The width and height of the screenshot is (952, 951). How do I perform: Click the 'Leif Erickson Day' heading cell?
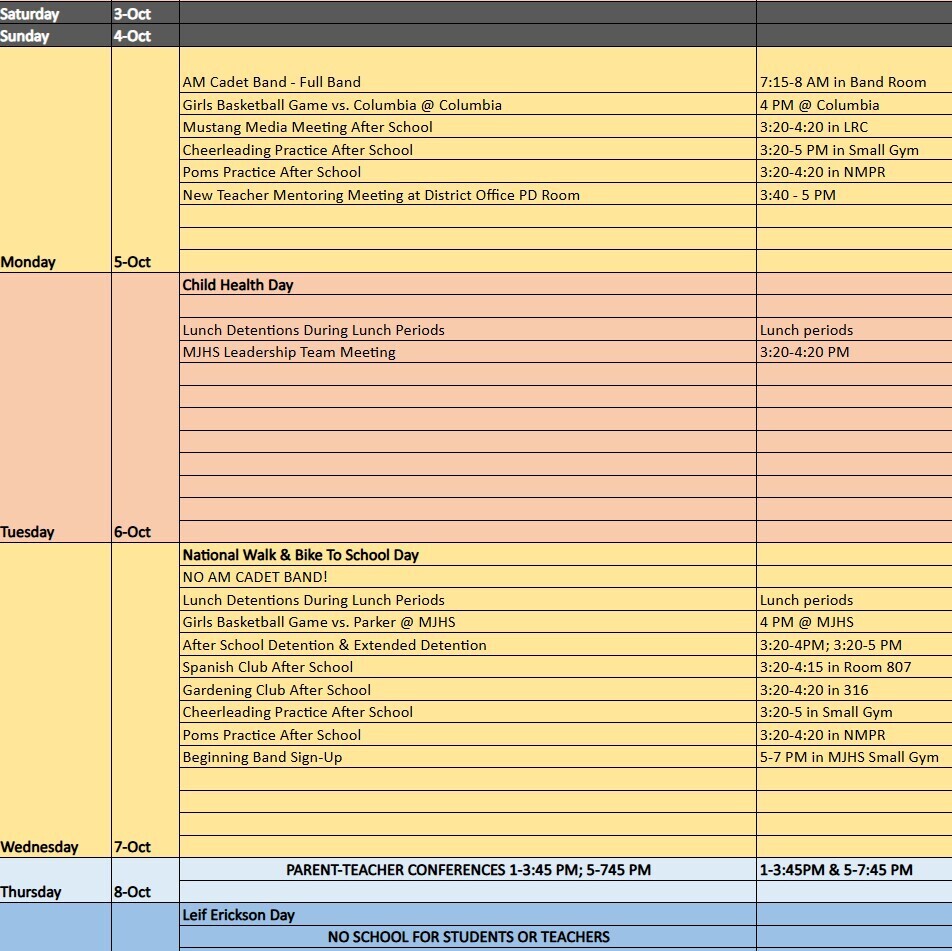[x=468, y=915]
